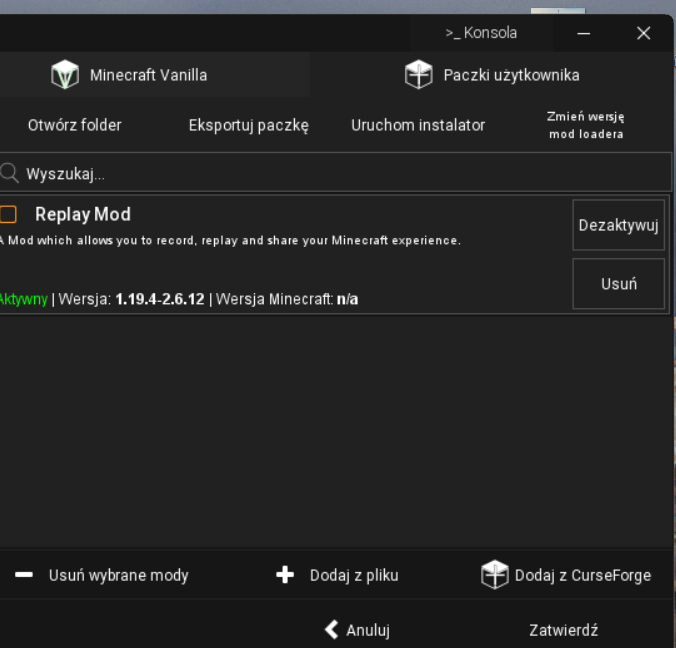Screen dimensions: 676x648
Task: Click the Anuluj back arrow icon
Action: click(332, 629)
